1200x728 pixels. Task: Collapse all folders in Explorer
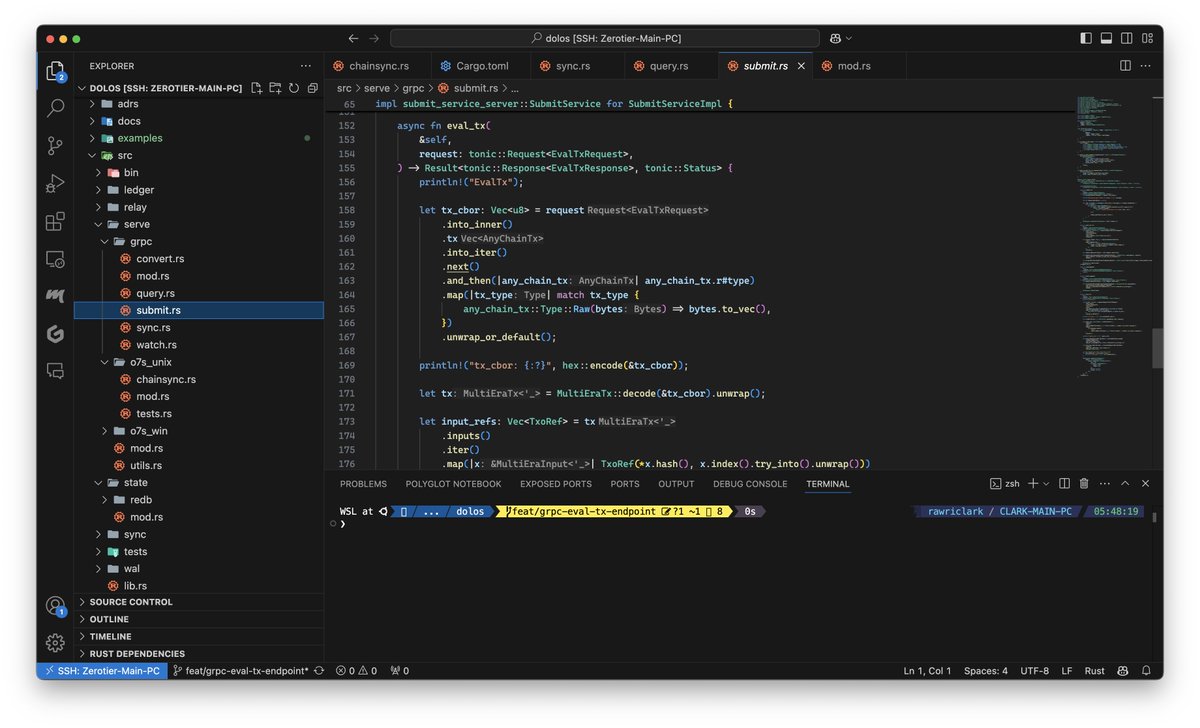coord(312,88)
